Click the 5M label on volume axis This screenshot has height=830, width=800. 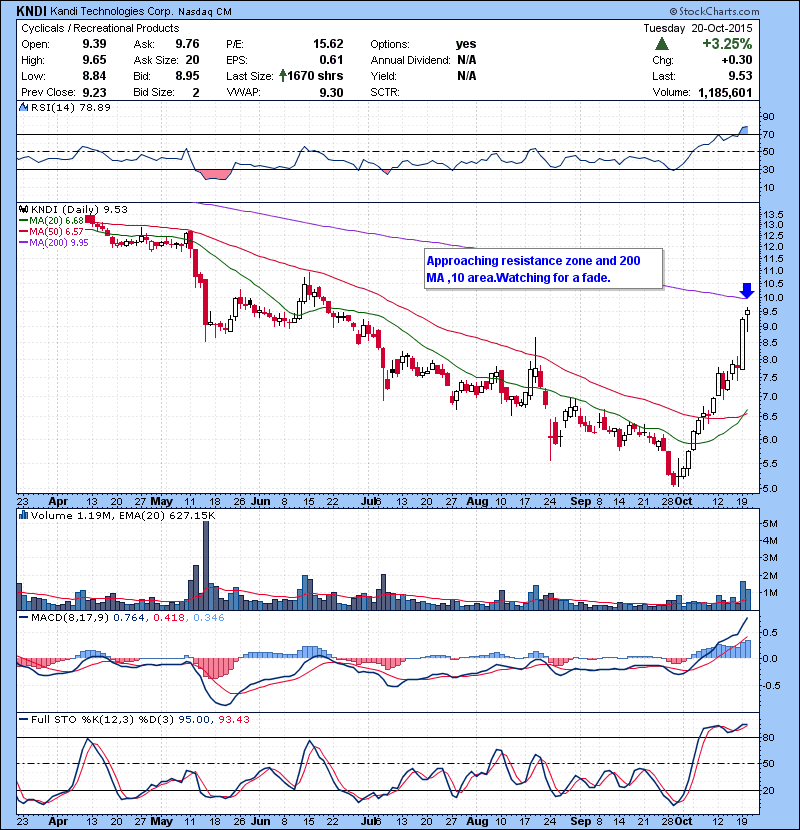(x=770, y=524)
